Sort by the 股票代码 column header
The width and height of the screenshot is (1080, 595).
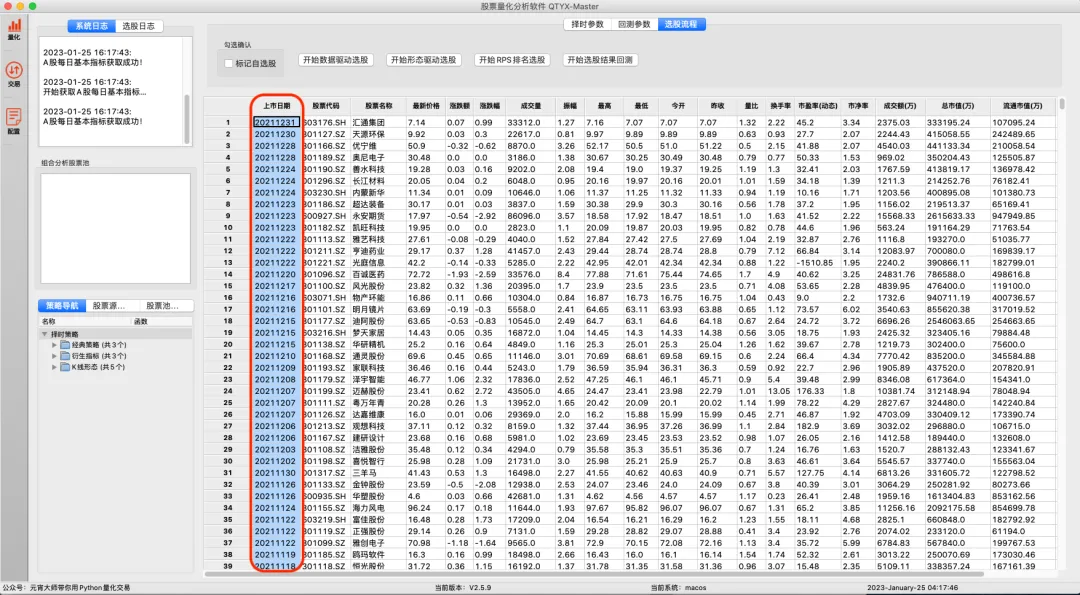pos(326,106)
